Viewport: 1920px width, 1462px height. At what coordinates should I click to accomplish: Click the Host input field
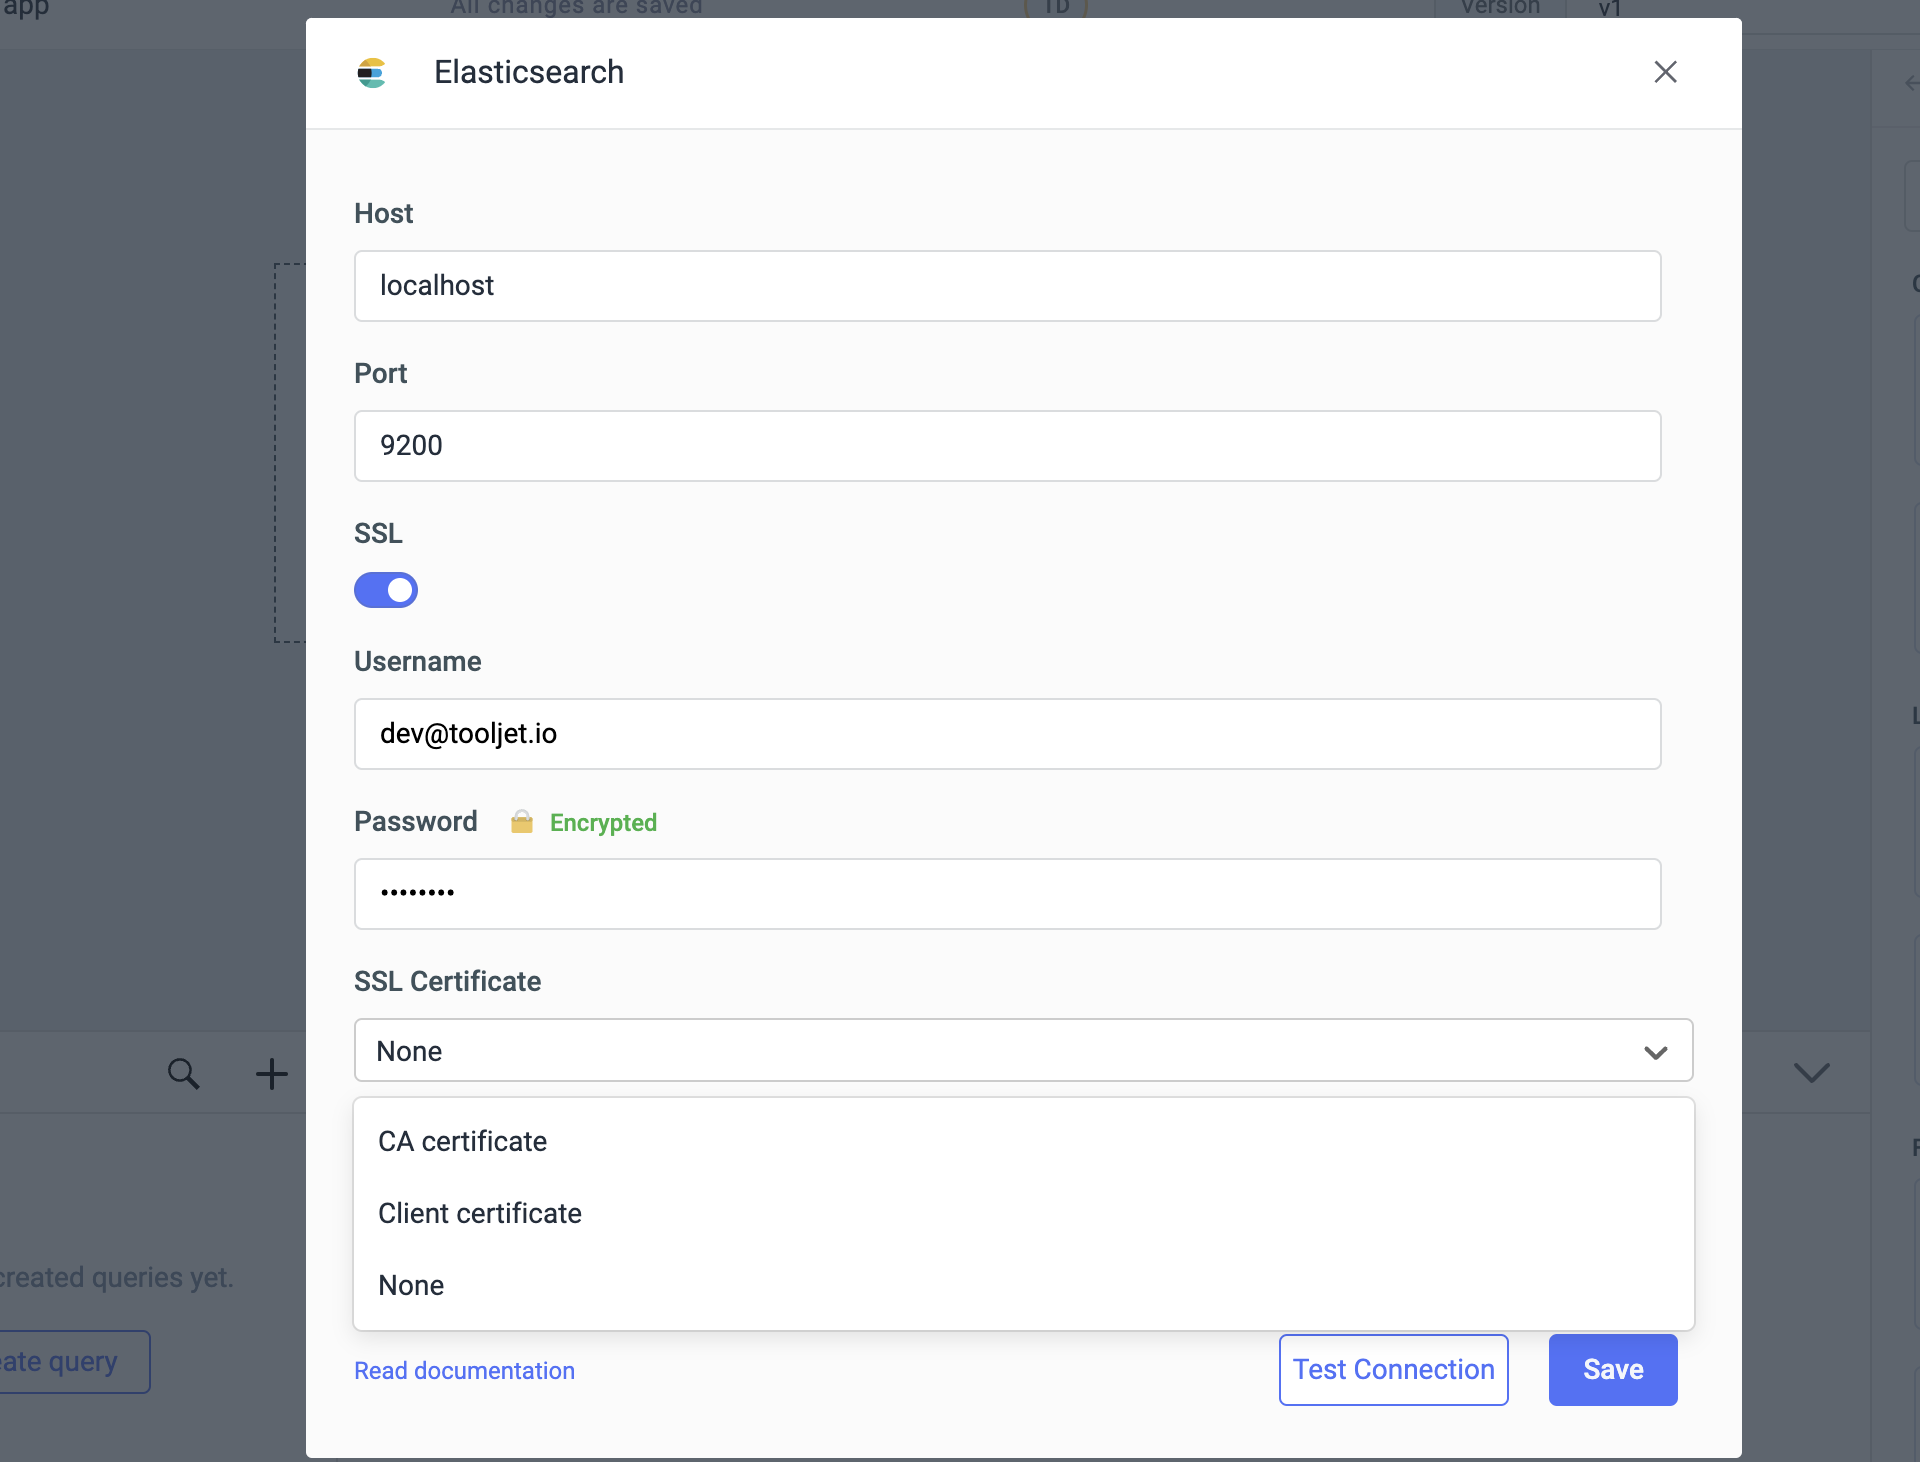click(x=1008, y=286)
